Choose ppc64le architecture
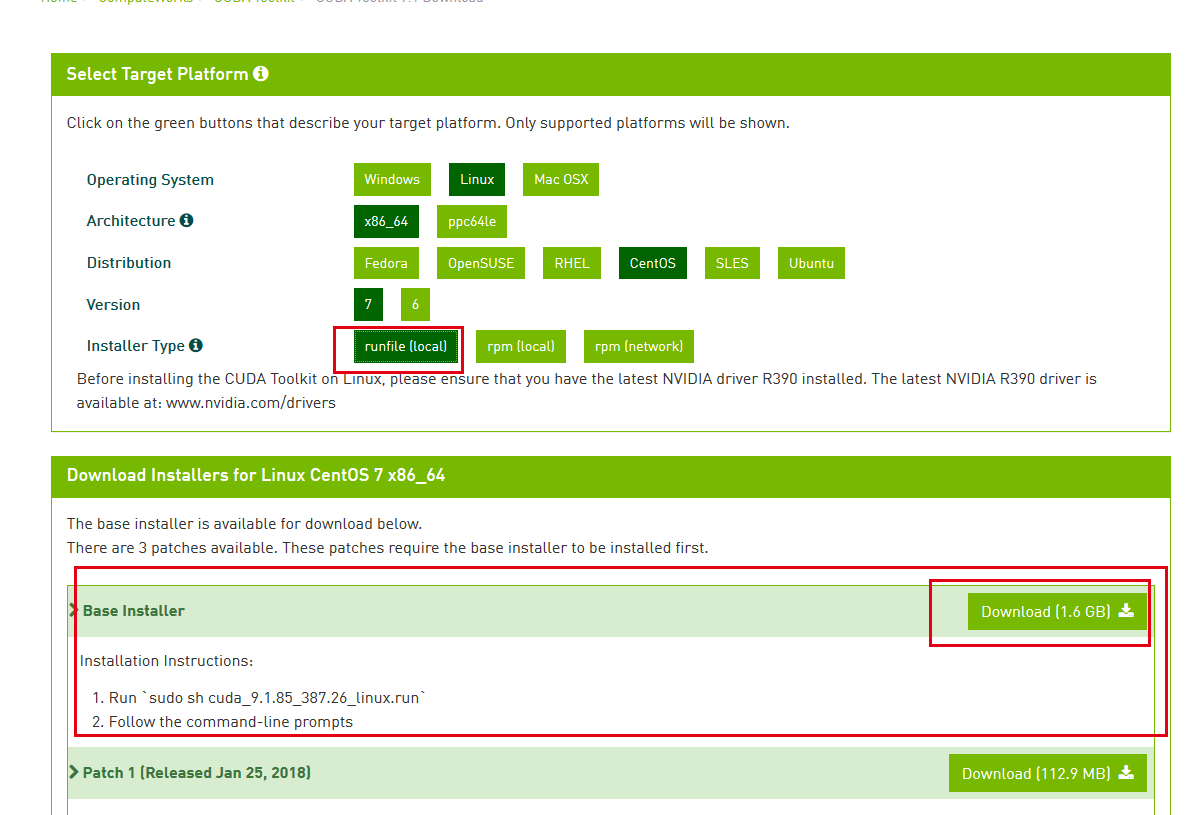1185x815 pixels. coord(472,222)
